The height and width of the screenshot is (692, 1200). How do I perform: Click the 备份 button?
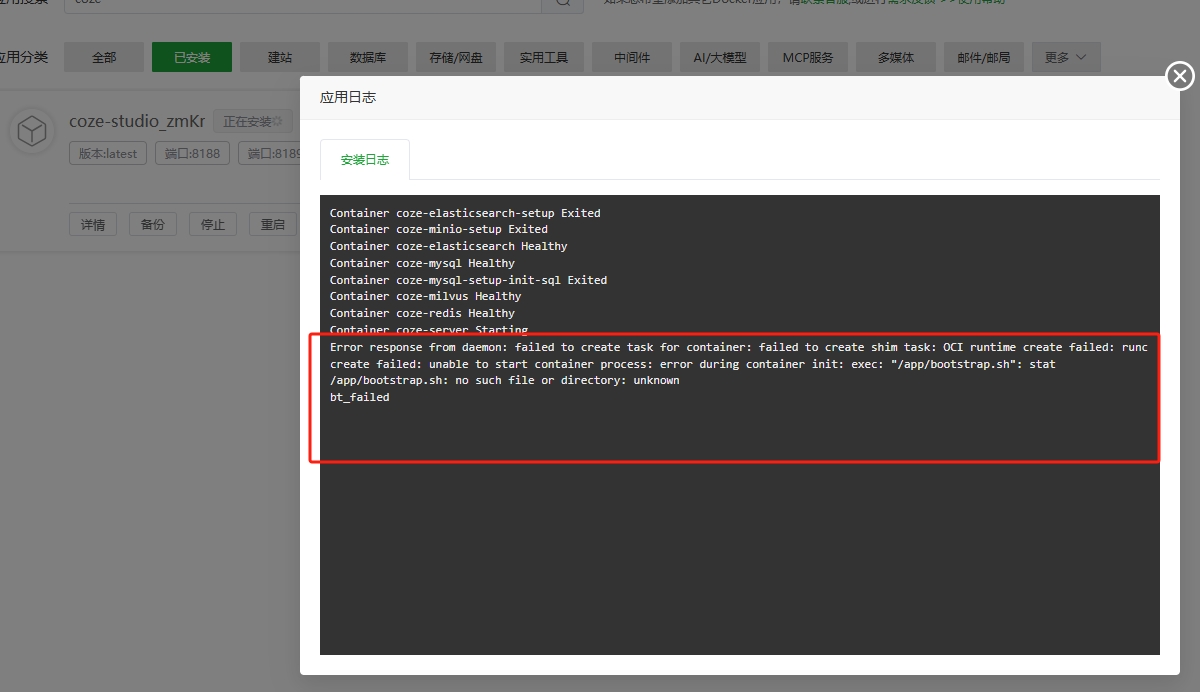153,224
